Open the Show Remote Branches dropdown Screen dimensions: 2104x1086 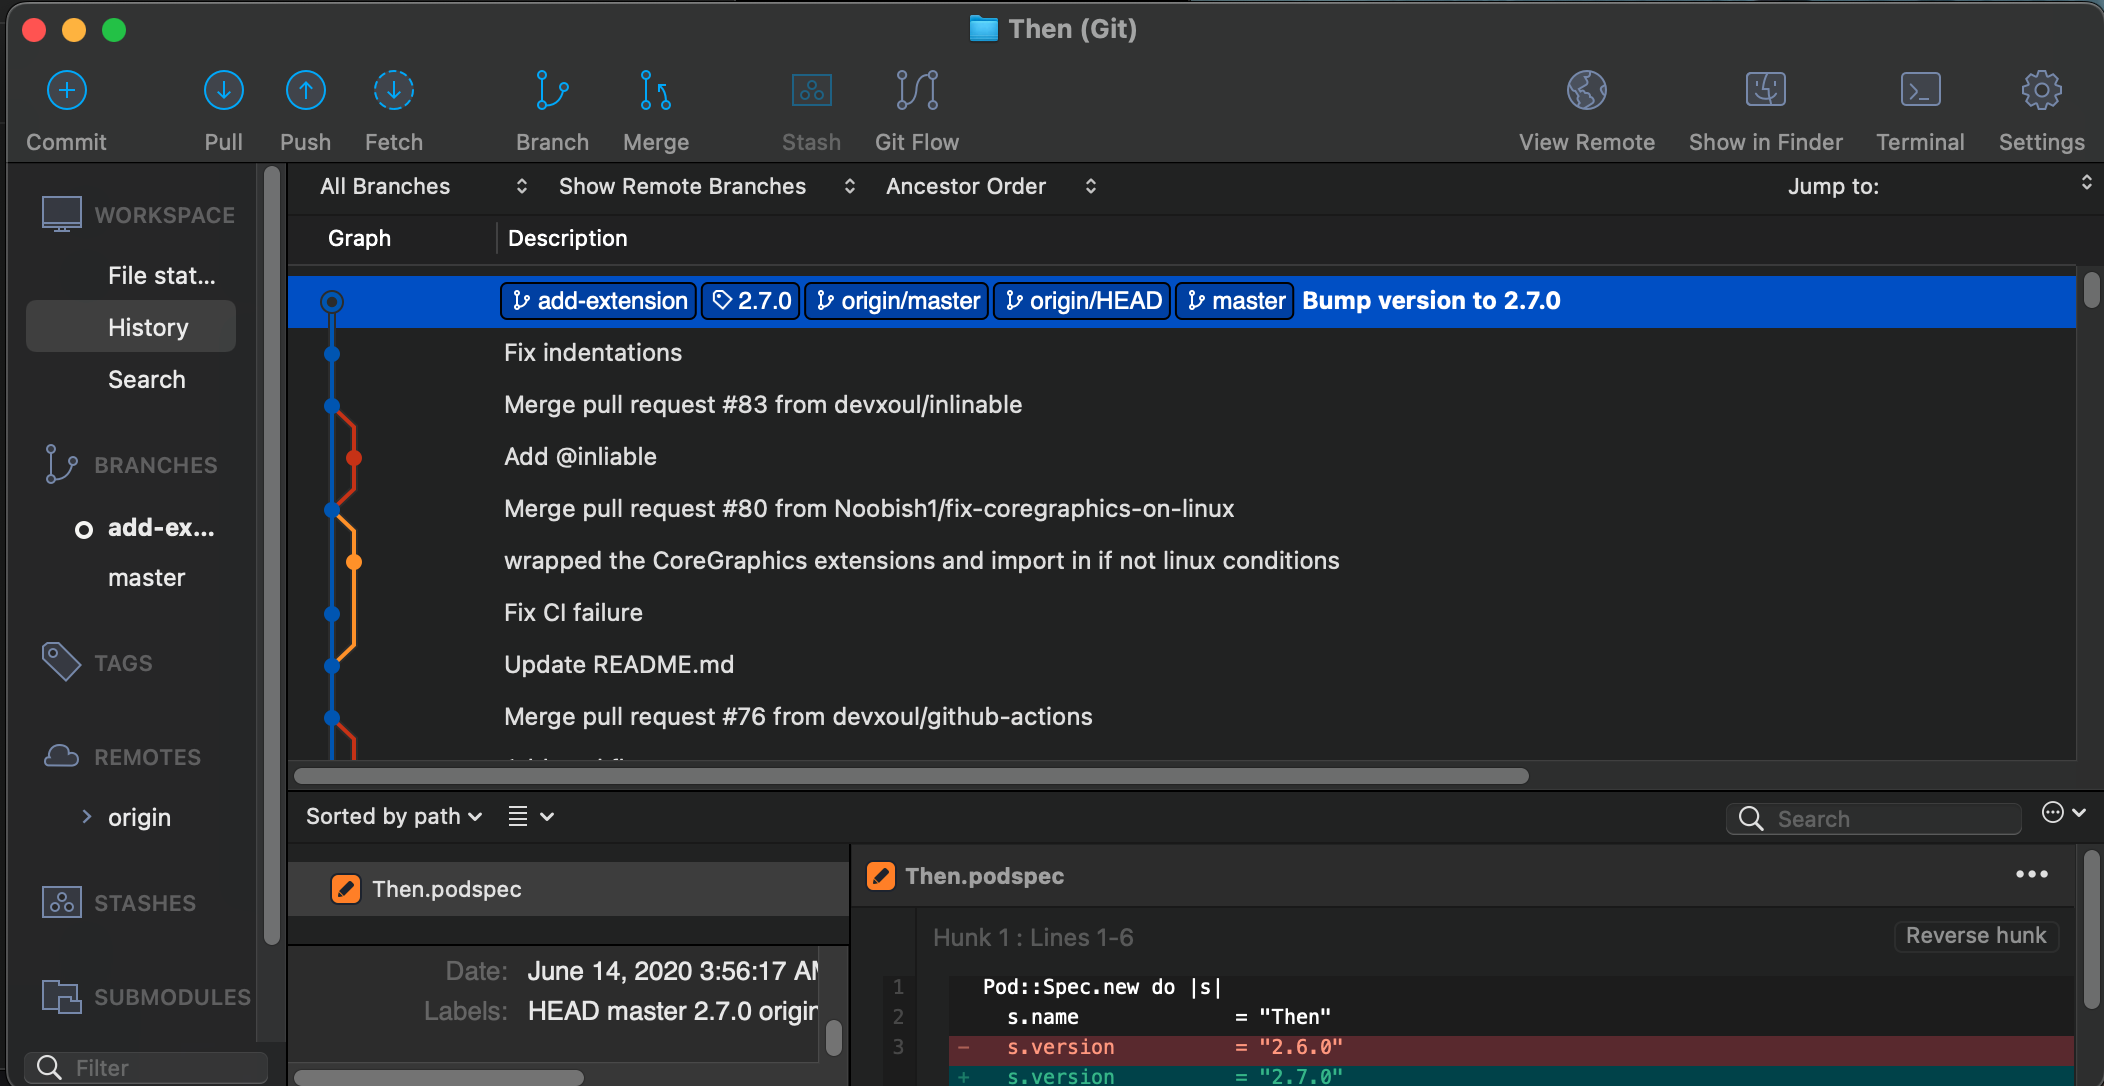pos(705,186)
